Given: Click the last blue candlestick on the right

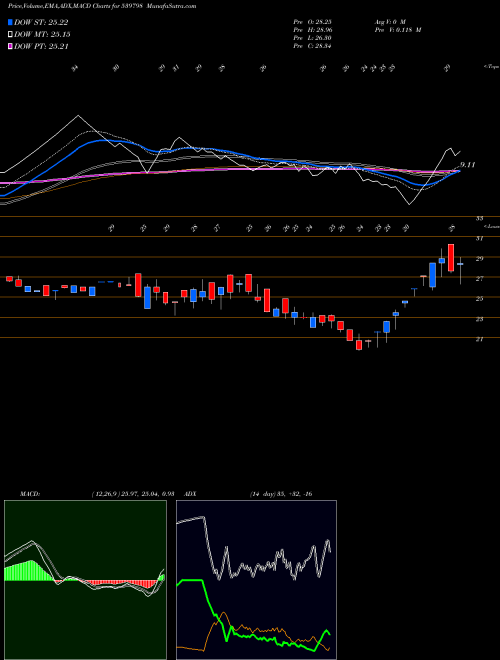Looking at the screenshot, I should pyautogui.click(x=460, y=264).
